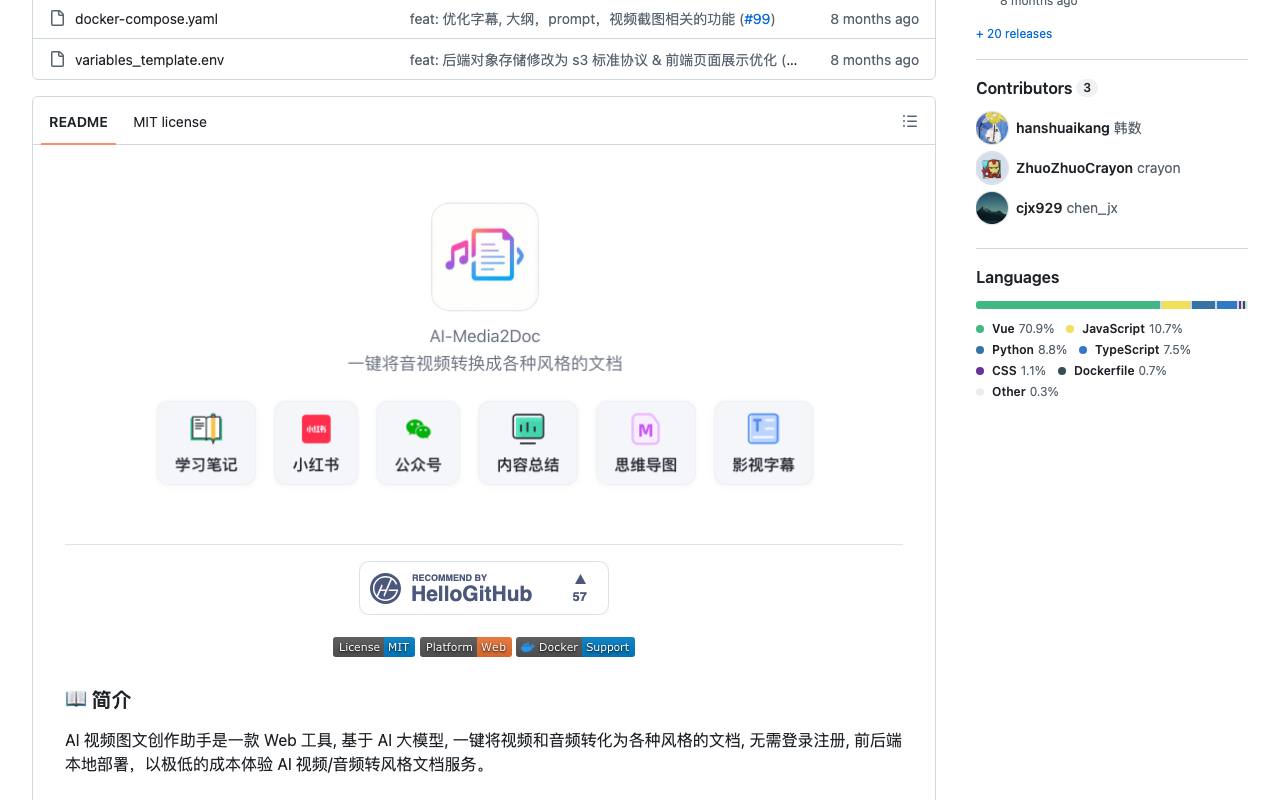Click the TypeScript 7.5% language entry
The height and width of the screenshot is (800, 1280).
1134,350
